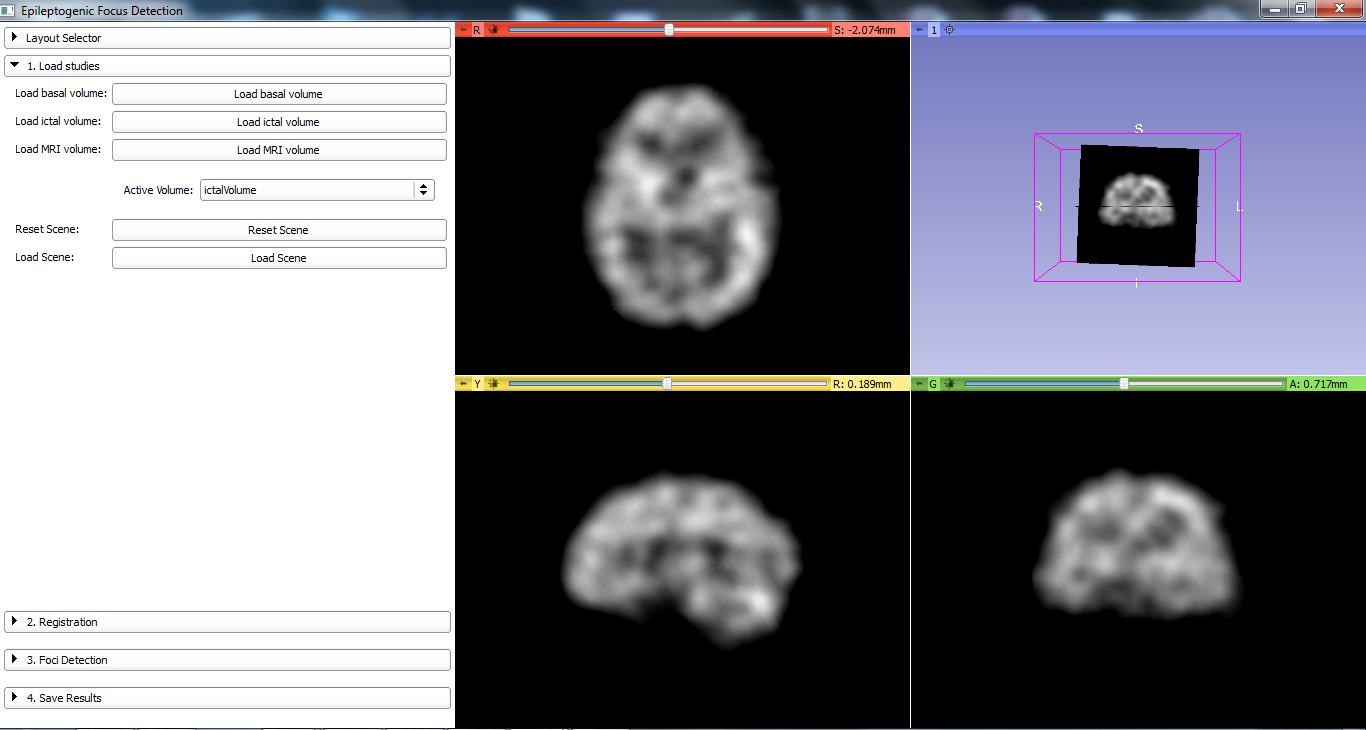Click the pin icon in Red slice view
Image resolution: width=1366 pixels, height=730 pixels.
[x=463, y=30]
